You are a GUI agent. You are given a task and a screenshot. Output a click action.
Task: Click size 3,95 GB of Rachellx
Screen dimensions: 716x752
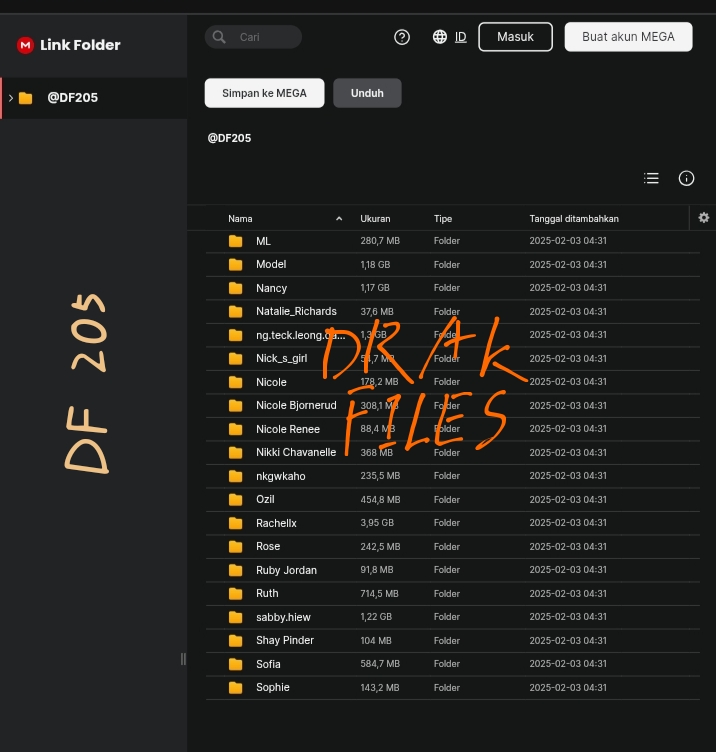tap(377, 523)
